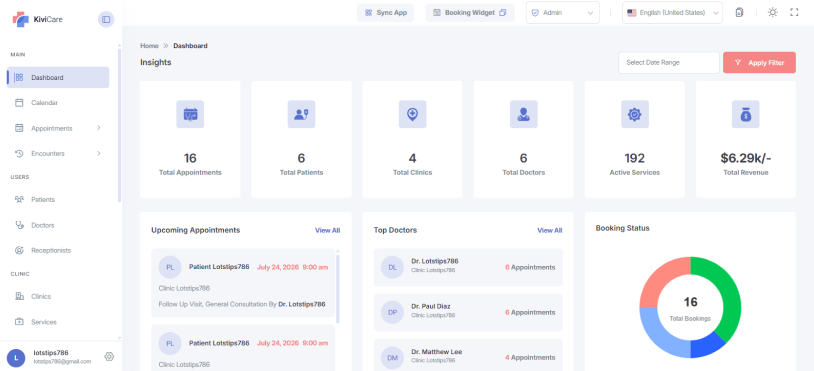Click the Upcoming Appointments list scrollbar
The width and height of the screenshot is (814, 371).
338,287
